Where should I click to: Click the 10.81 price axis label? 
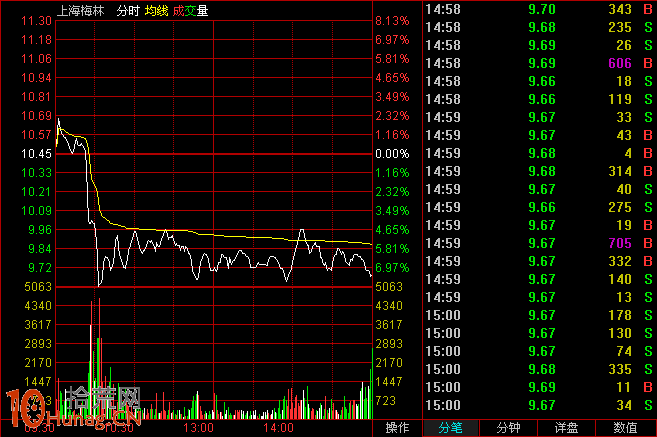[36, 97]
